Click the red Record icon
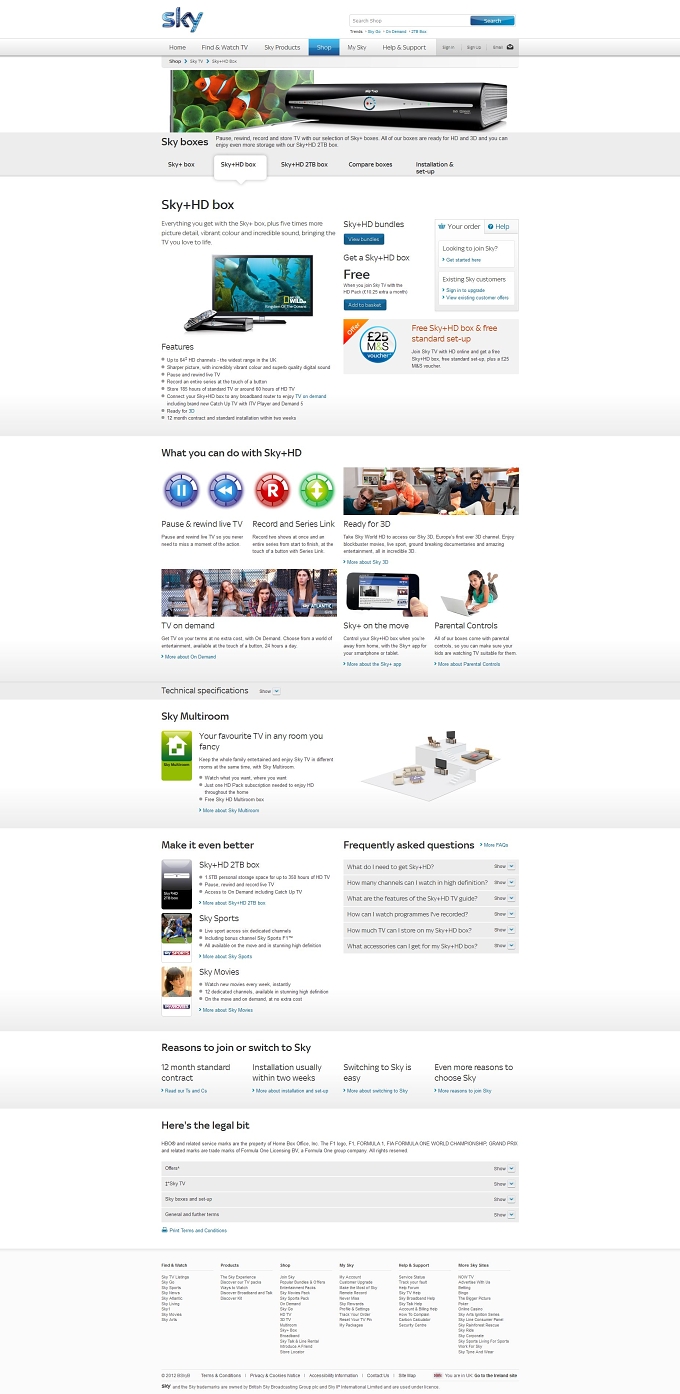The width and height of the screenshot is (680, 1394). tap(271, 491)
